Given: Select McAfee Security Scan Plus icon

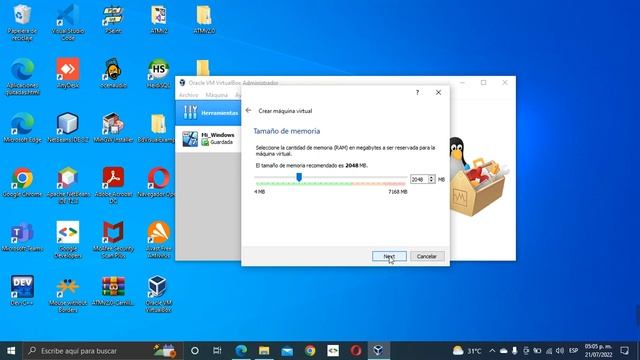Looking at the screenshot, I should click(x=113, y=240).
